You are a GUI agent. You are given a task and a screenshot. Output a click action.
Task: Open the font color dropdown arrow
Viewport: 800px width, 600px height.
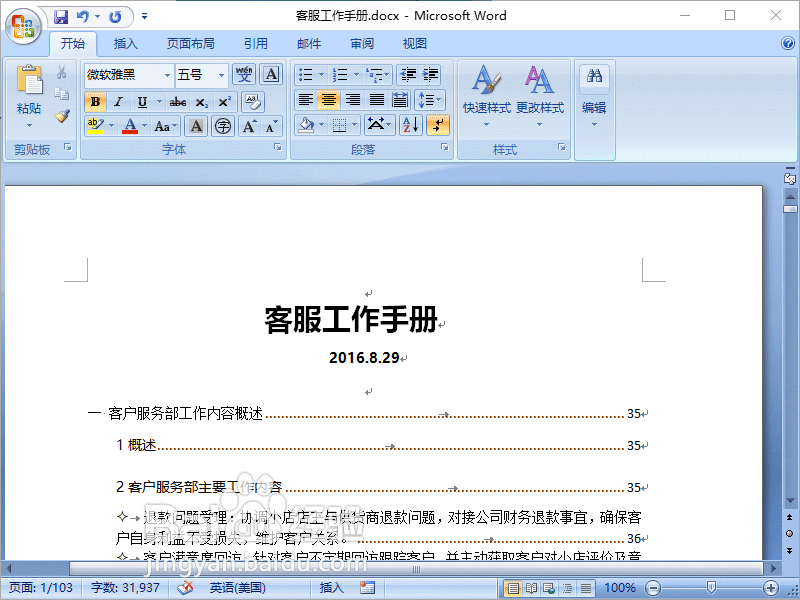click(144, 125)
